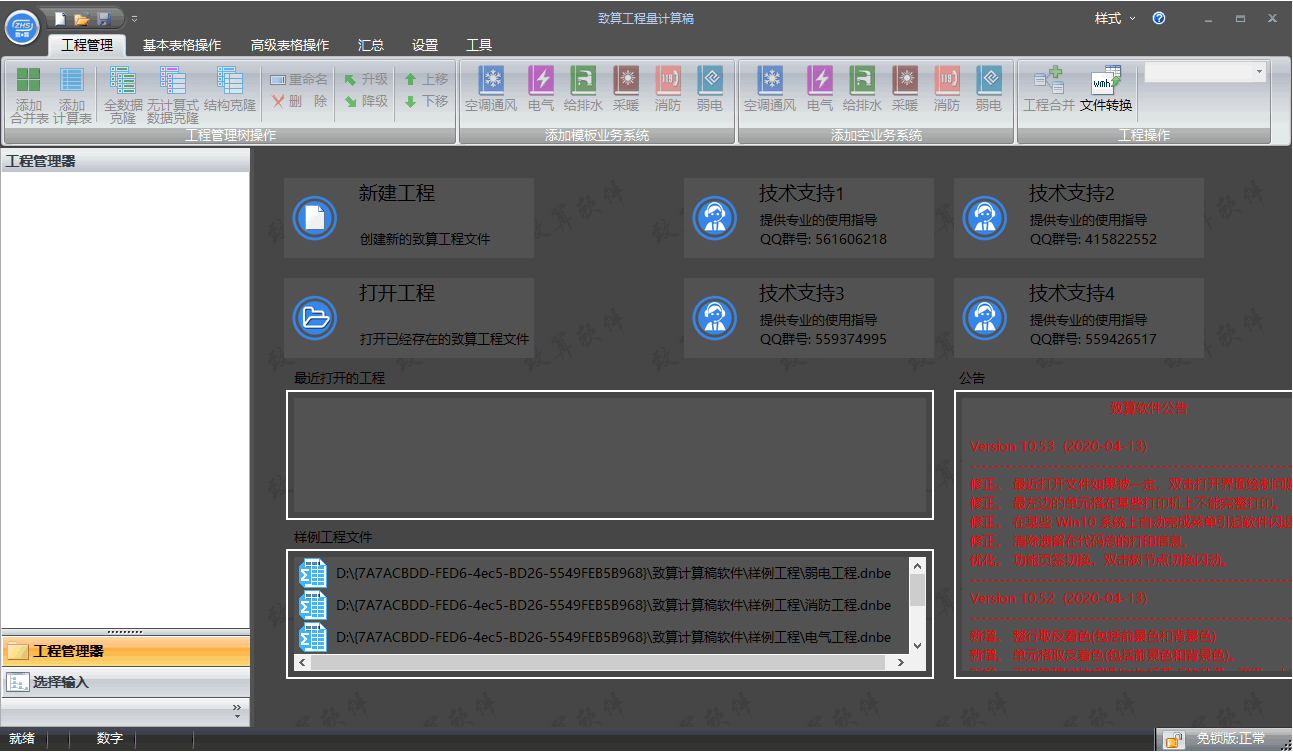Add 电气 in 添加模板业务系统 group
This screenshot has width=1293, height=752.
pos(541,89)
